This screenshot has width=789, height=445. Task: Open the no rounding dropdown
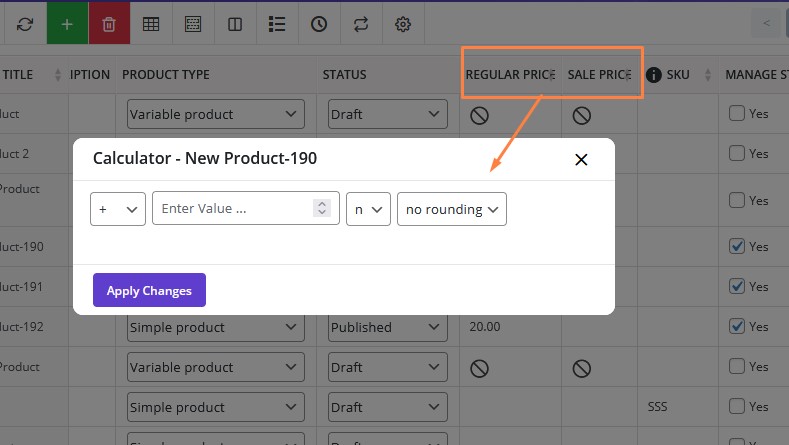[451, 209]
